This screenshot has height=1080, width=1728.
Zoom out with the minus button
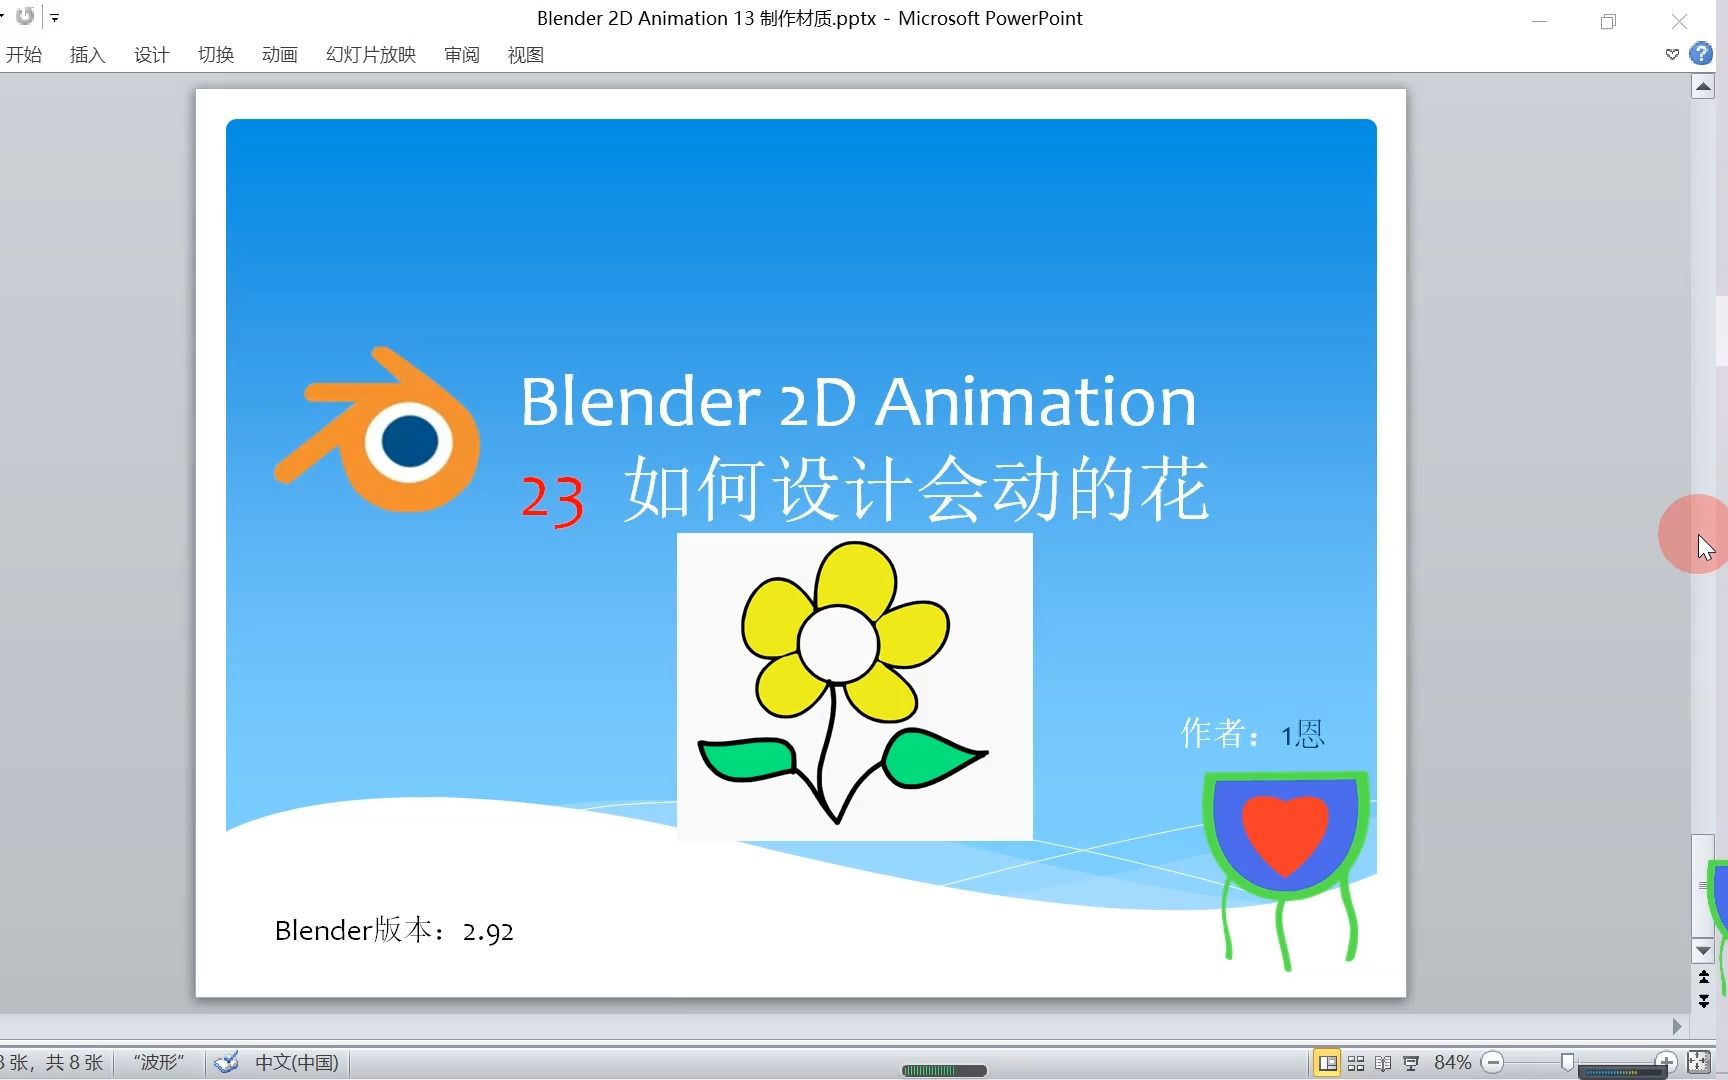1494,1062
